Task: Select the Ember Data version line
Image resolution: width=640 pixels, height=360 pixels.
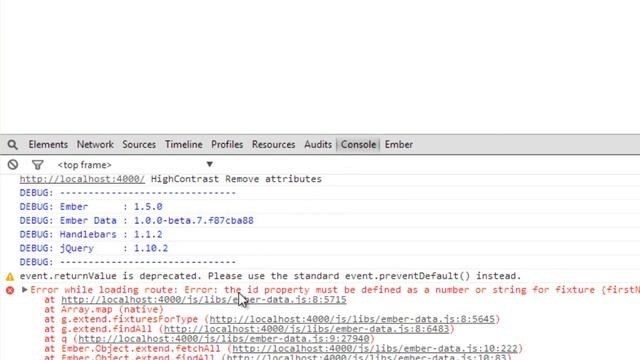Action: [x=137, y=220]
